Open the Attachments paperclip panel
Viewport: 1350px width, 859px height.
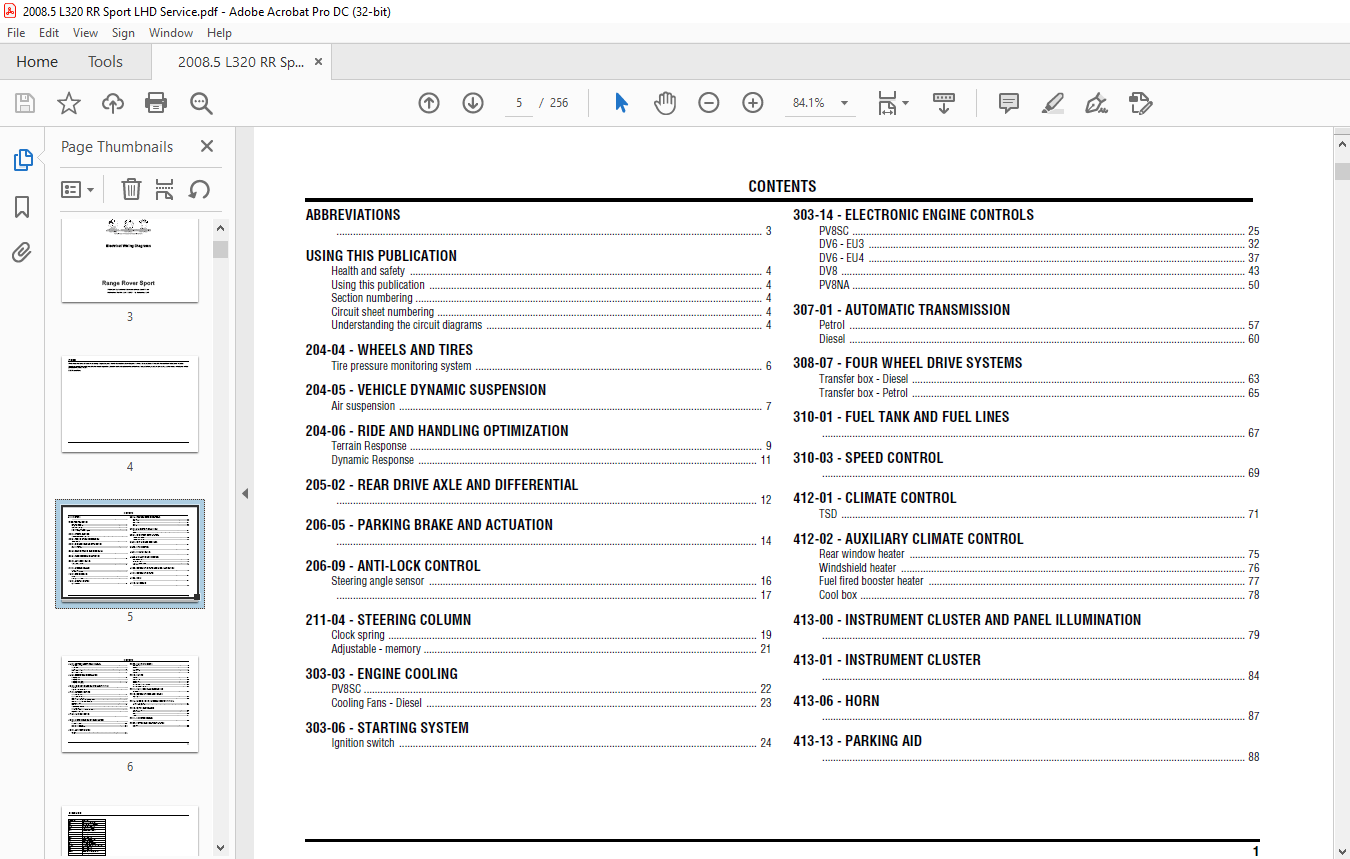(x=22, y=252)
